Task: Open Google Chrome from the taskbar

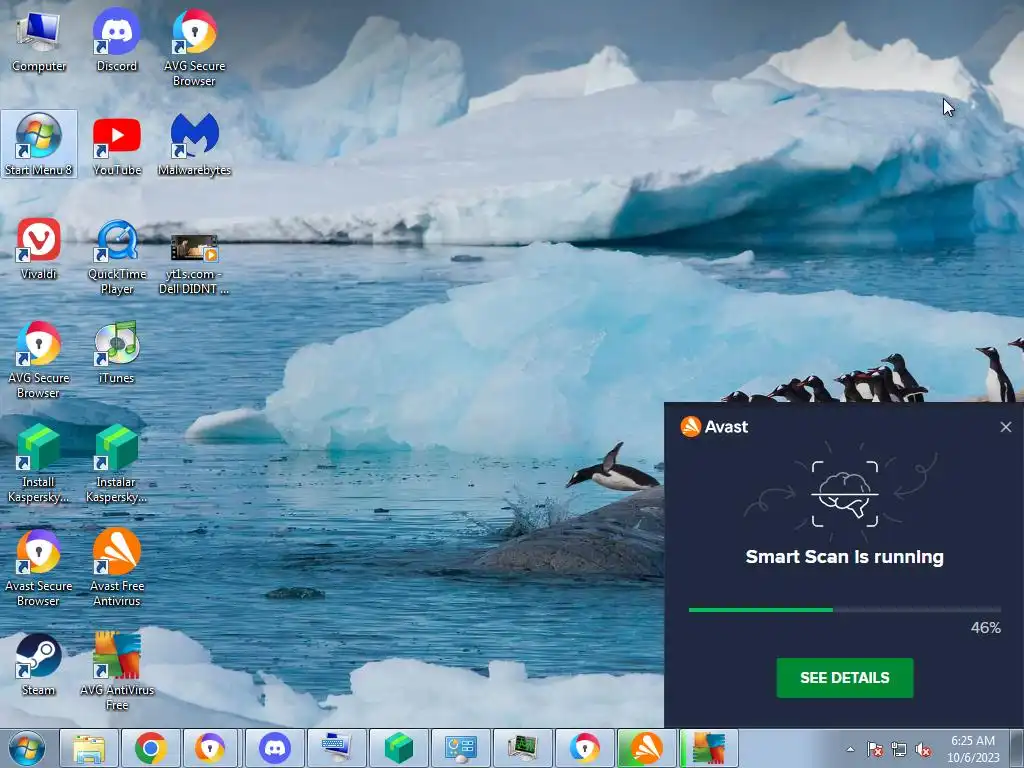Action: coord(150,748)
